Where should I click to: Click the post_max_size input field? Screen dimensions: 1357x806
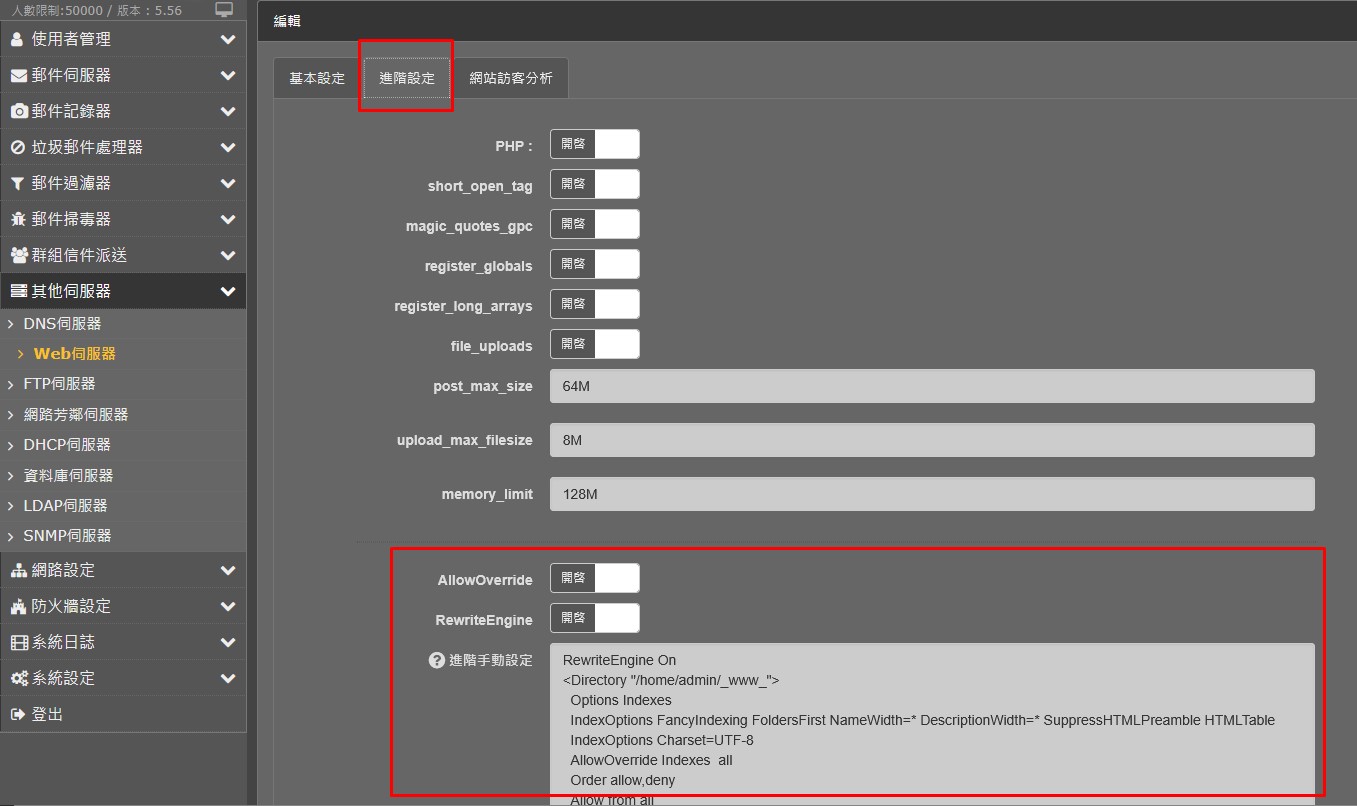pos(931,386)
